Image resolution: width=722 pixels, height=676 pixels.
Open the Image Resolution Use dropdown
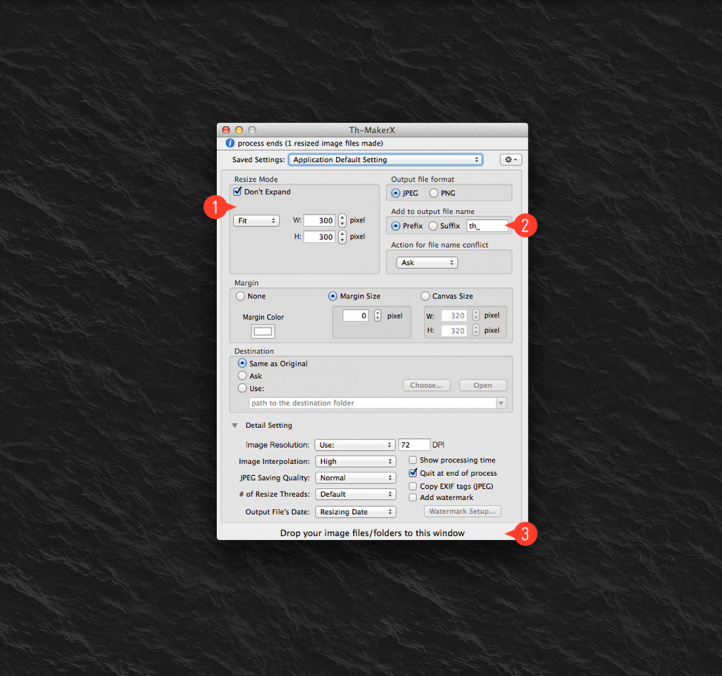pyautogui.click(x=355, y=445)
